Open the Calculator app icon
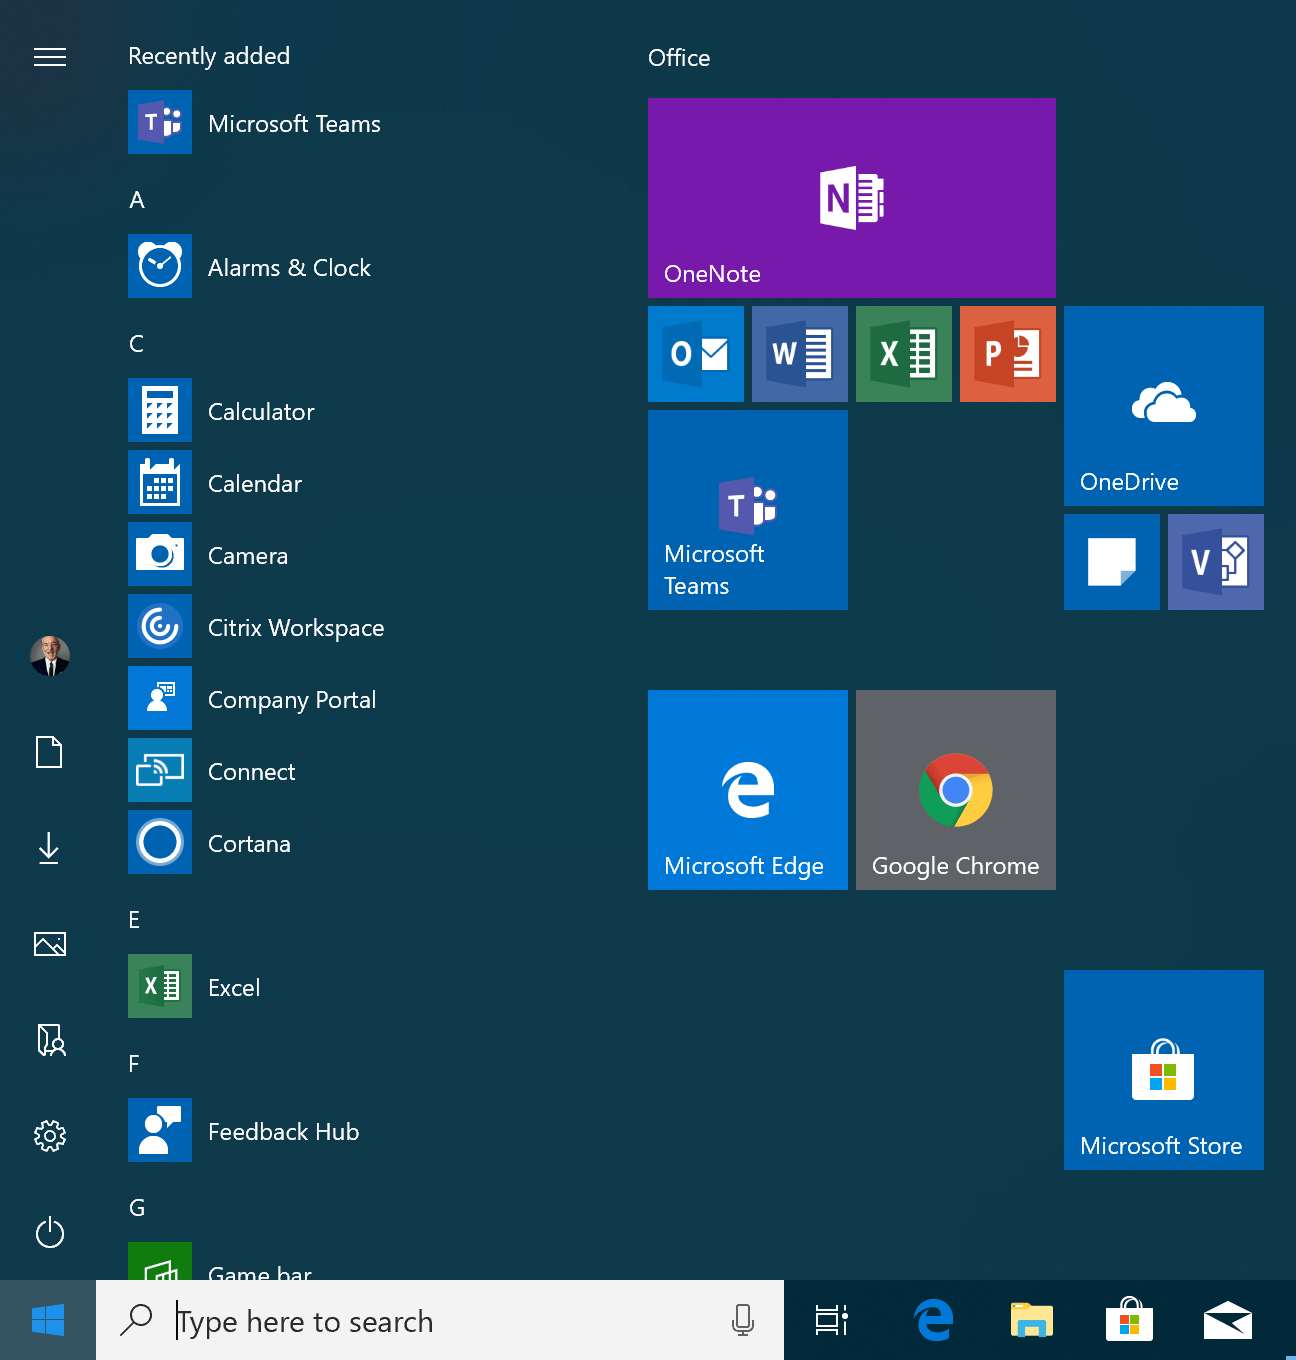The image size is (1296, 1360). [x=160, y=410]
